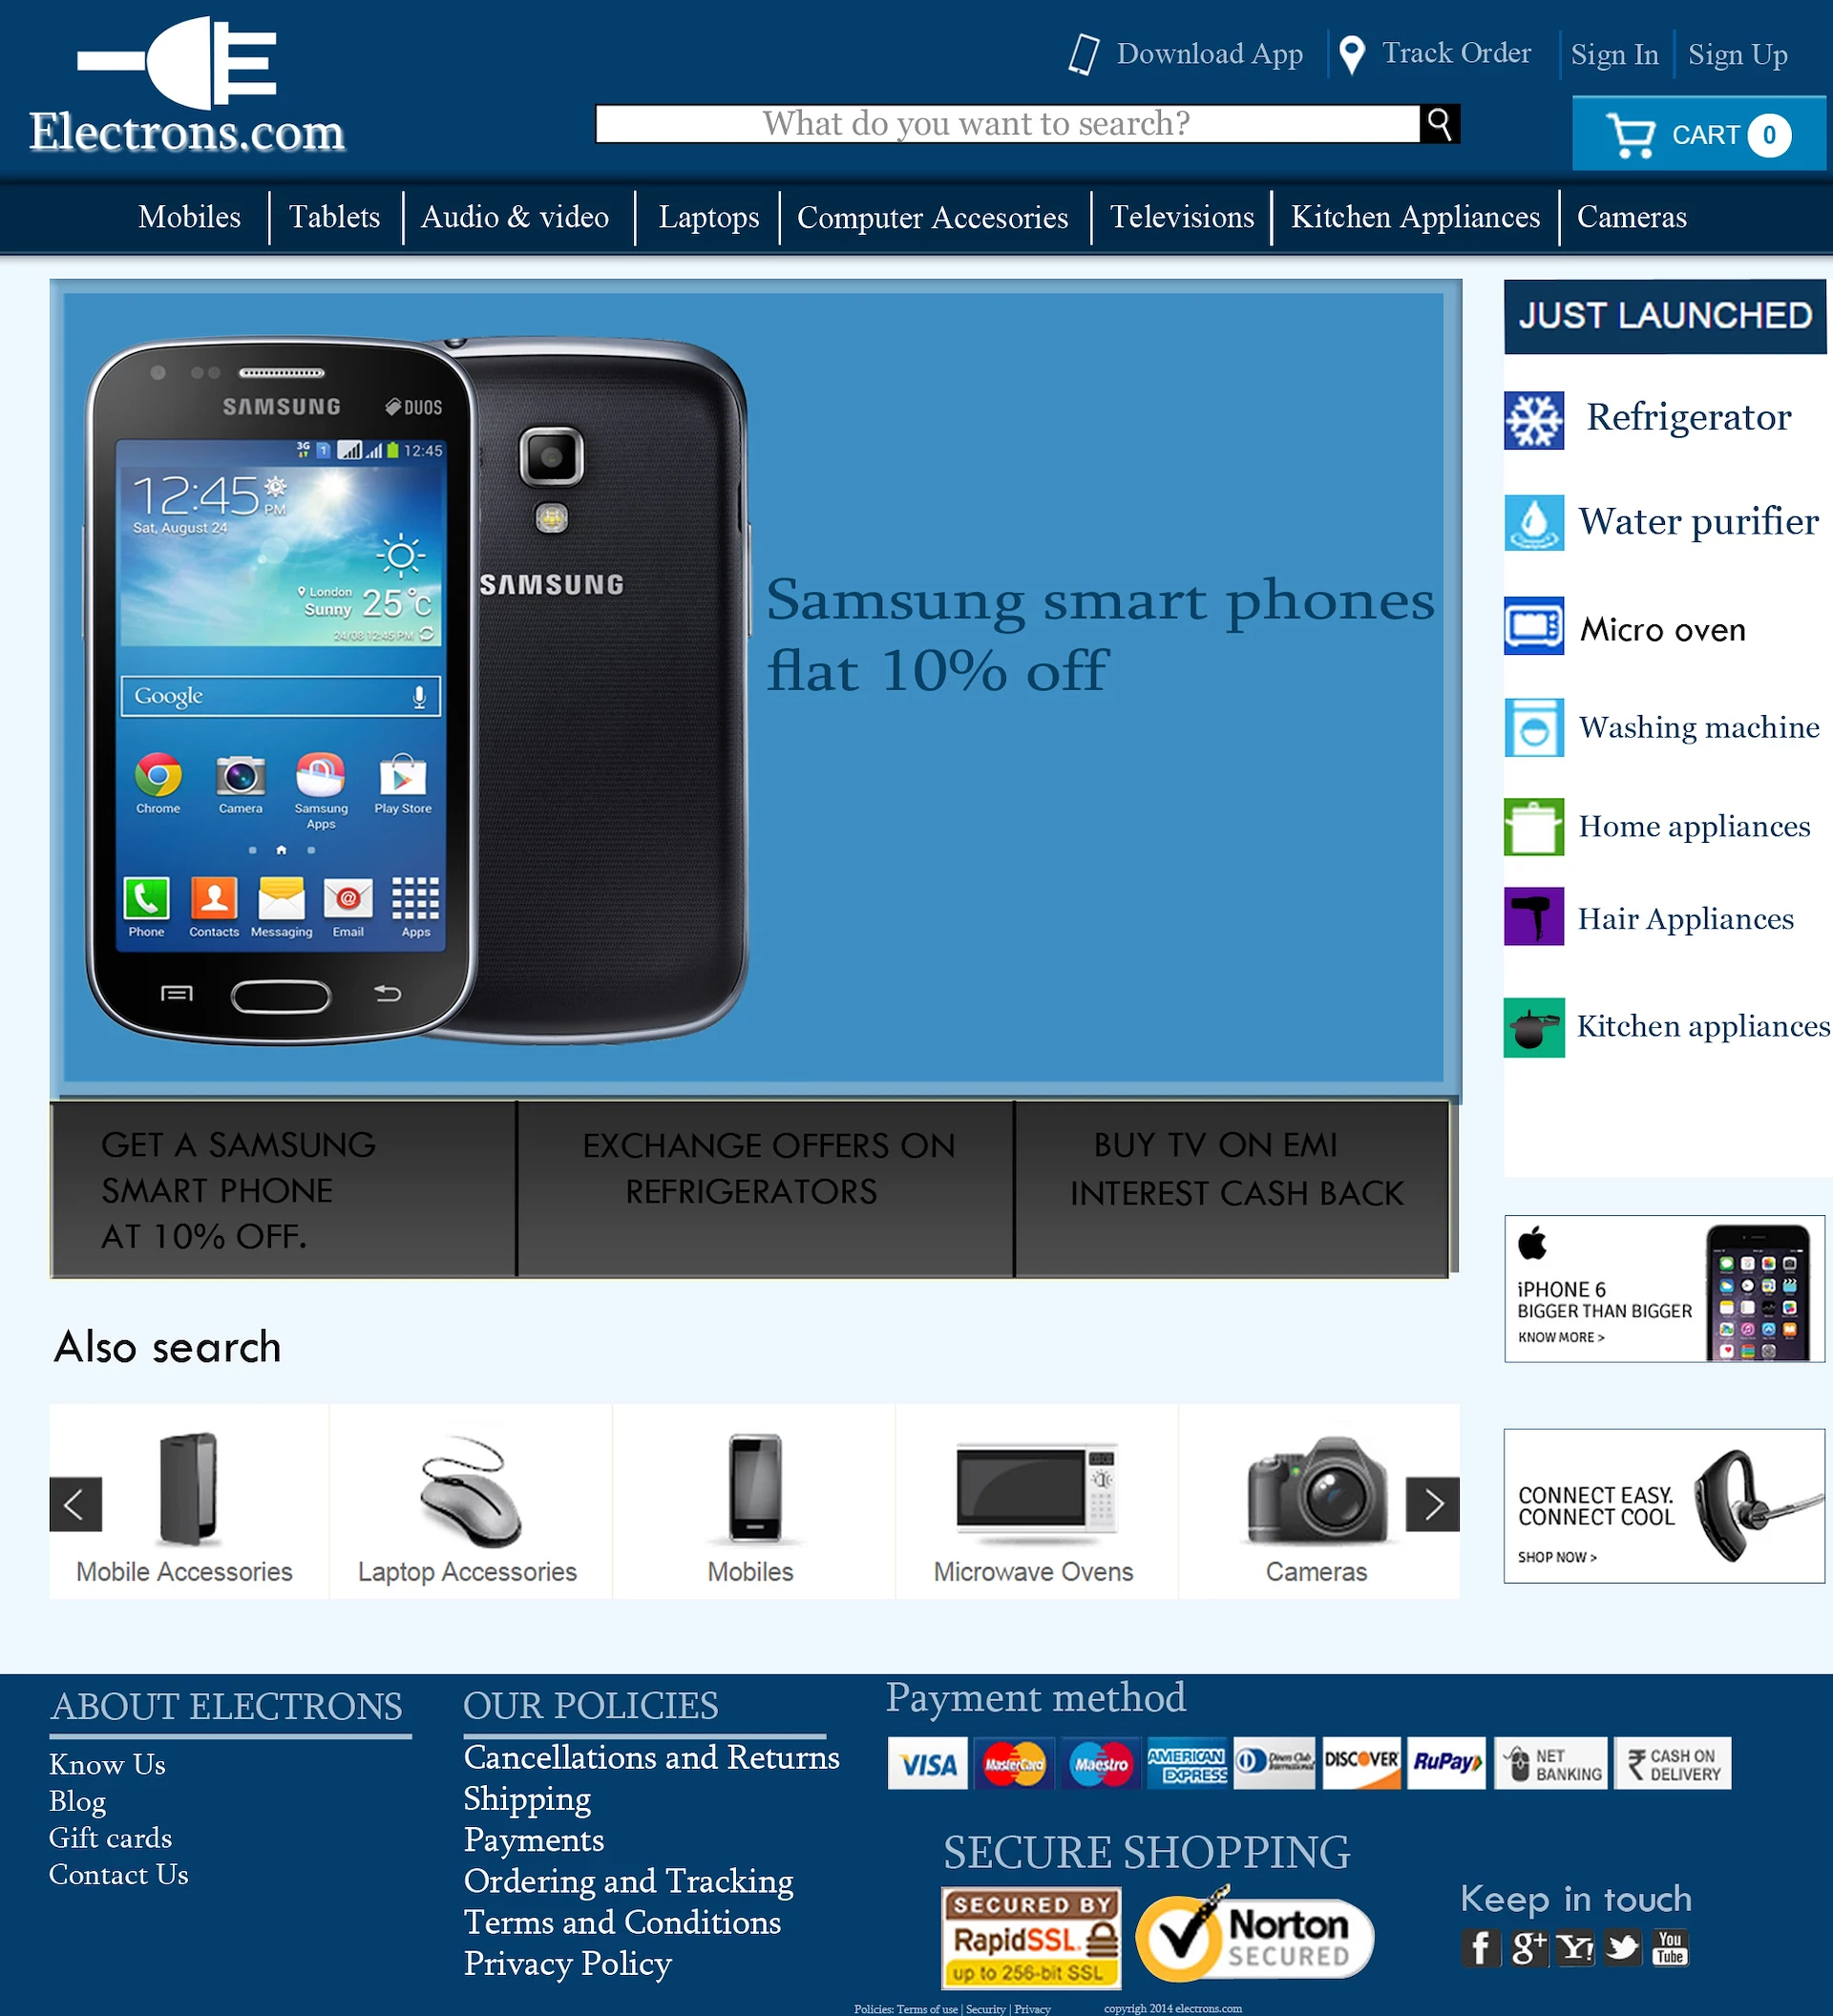This screenshot has height=2016, width=1833.
Task: Open Cancellations and Returns policy
Action: (x=652, y=1757)
